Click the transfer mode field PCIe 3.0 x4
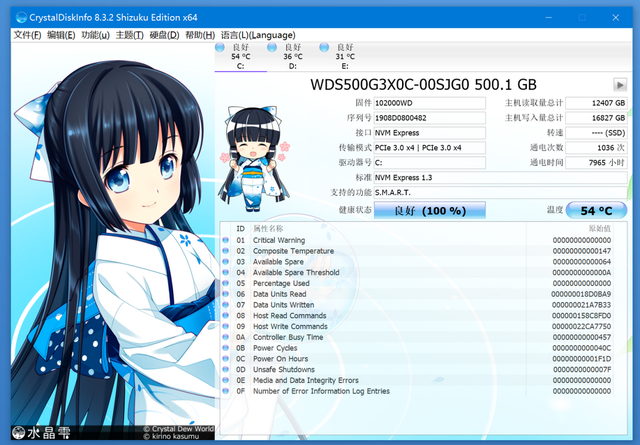This screenshot has height=445, width=640. tap(430, 148)
